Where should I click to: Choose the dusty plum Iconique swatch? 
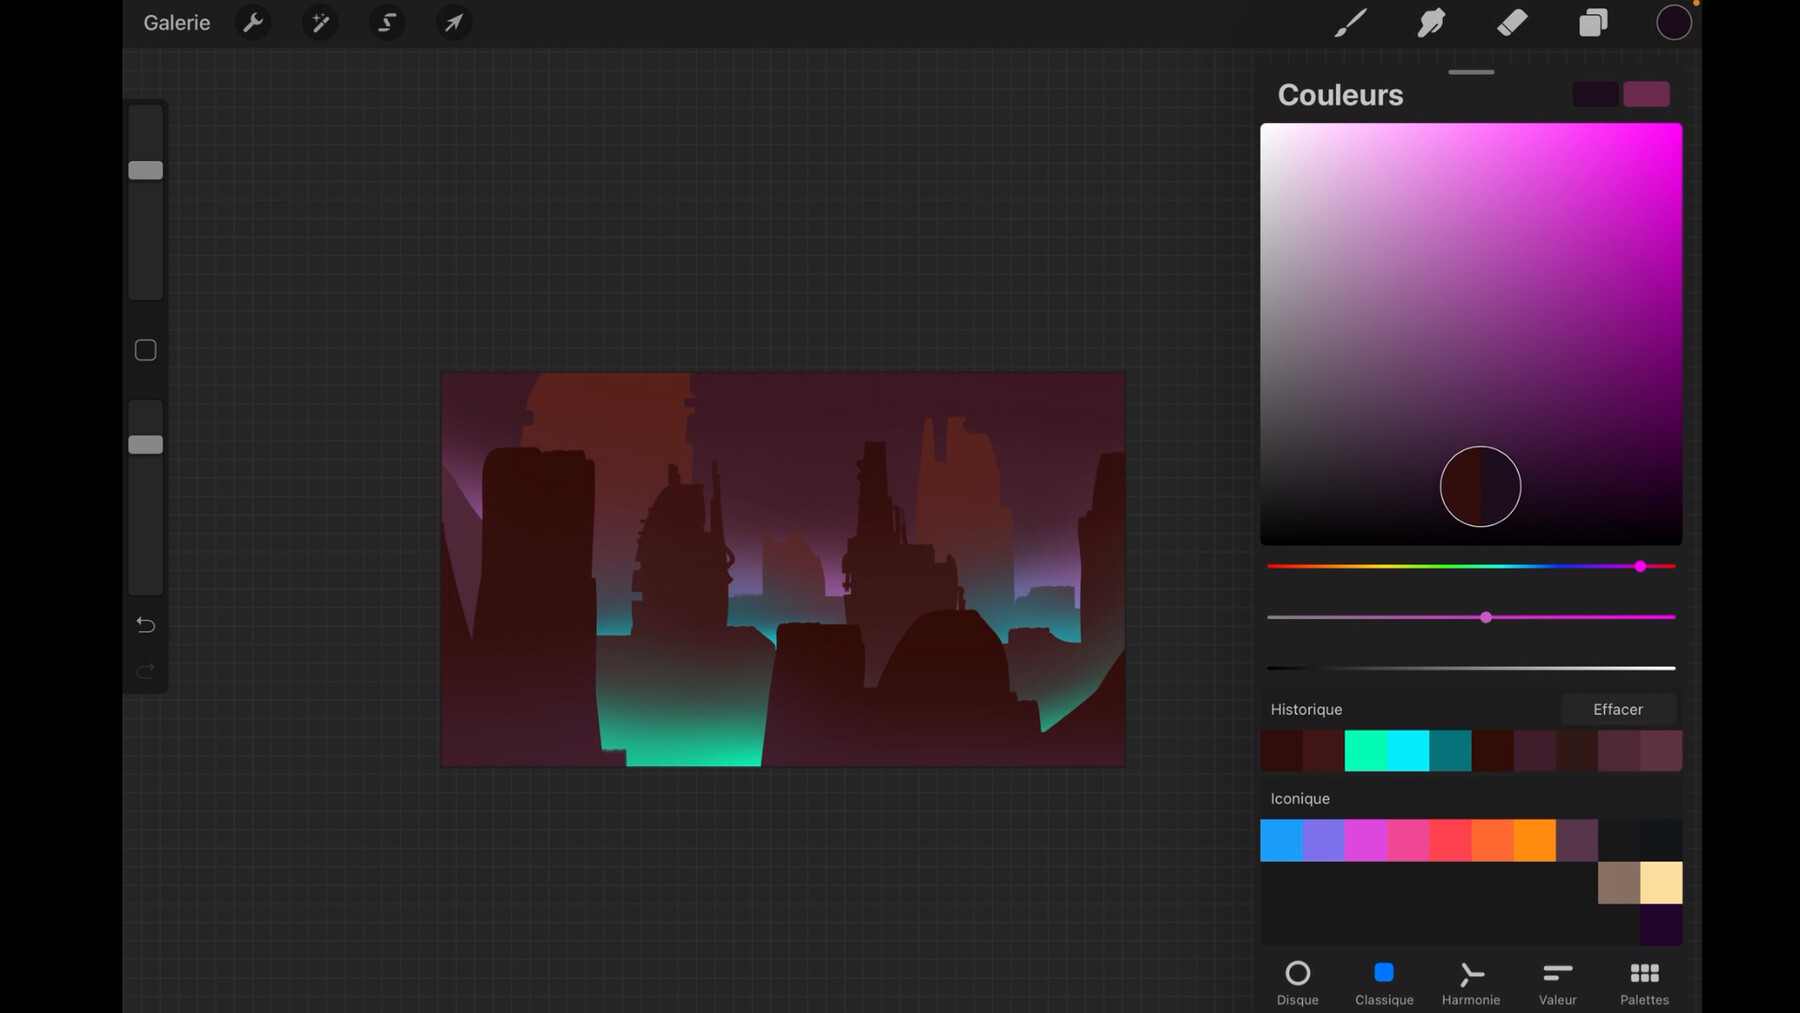point(1577,840)
